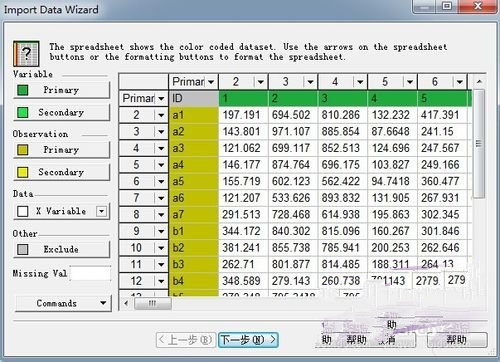Open row 4 header dropdown arrow

161,148
